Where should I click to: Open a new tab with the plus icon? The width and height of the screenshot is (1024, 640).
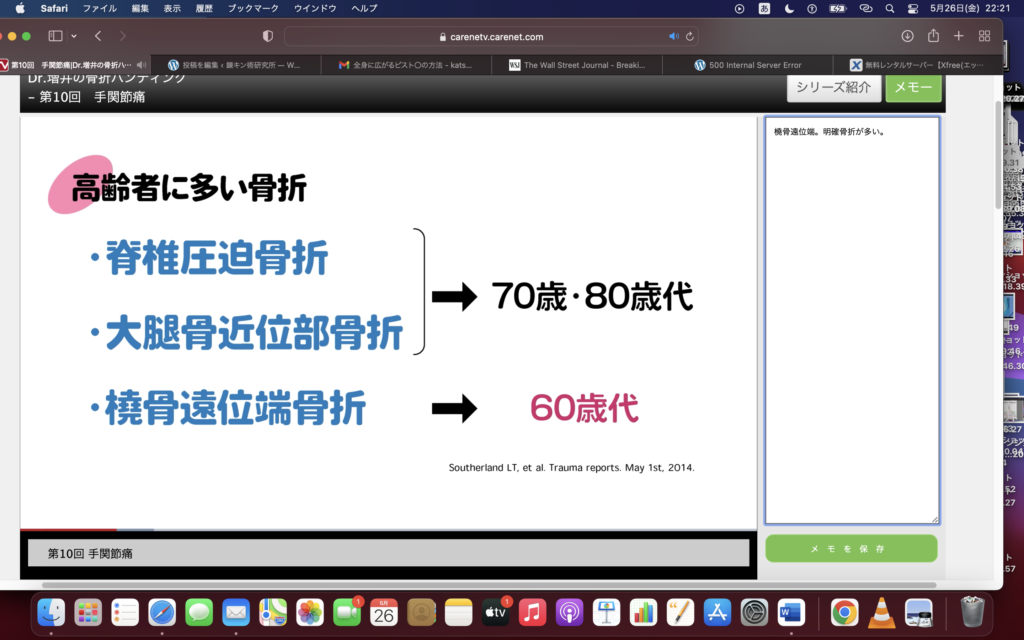tap(958, 35)
